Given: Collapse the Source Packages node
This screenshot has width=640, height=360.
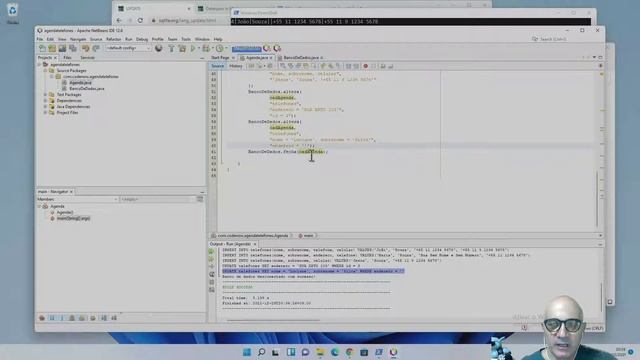Looking at the screenshot, I should [x=45, y=71].
